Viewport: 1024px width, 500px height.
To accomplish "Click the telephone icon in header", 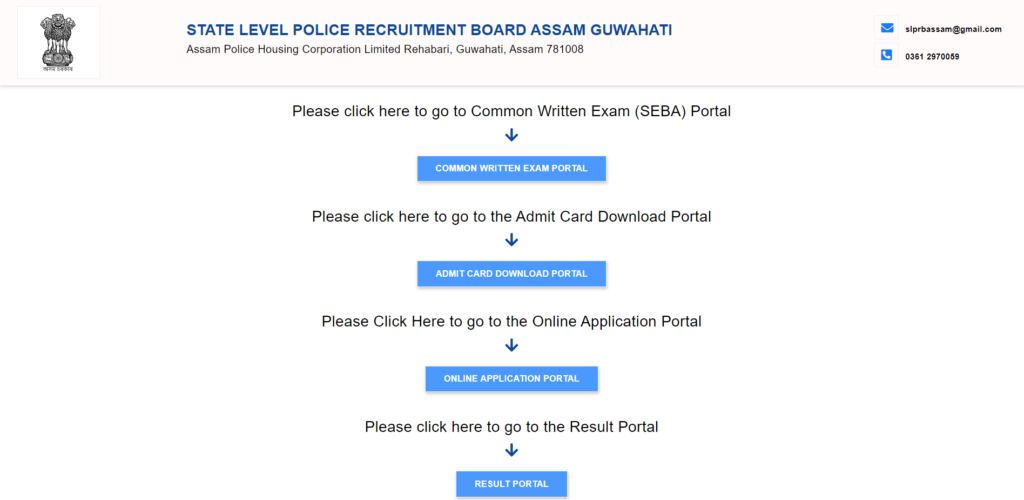I will coord(886,55).
